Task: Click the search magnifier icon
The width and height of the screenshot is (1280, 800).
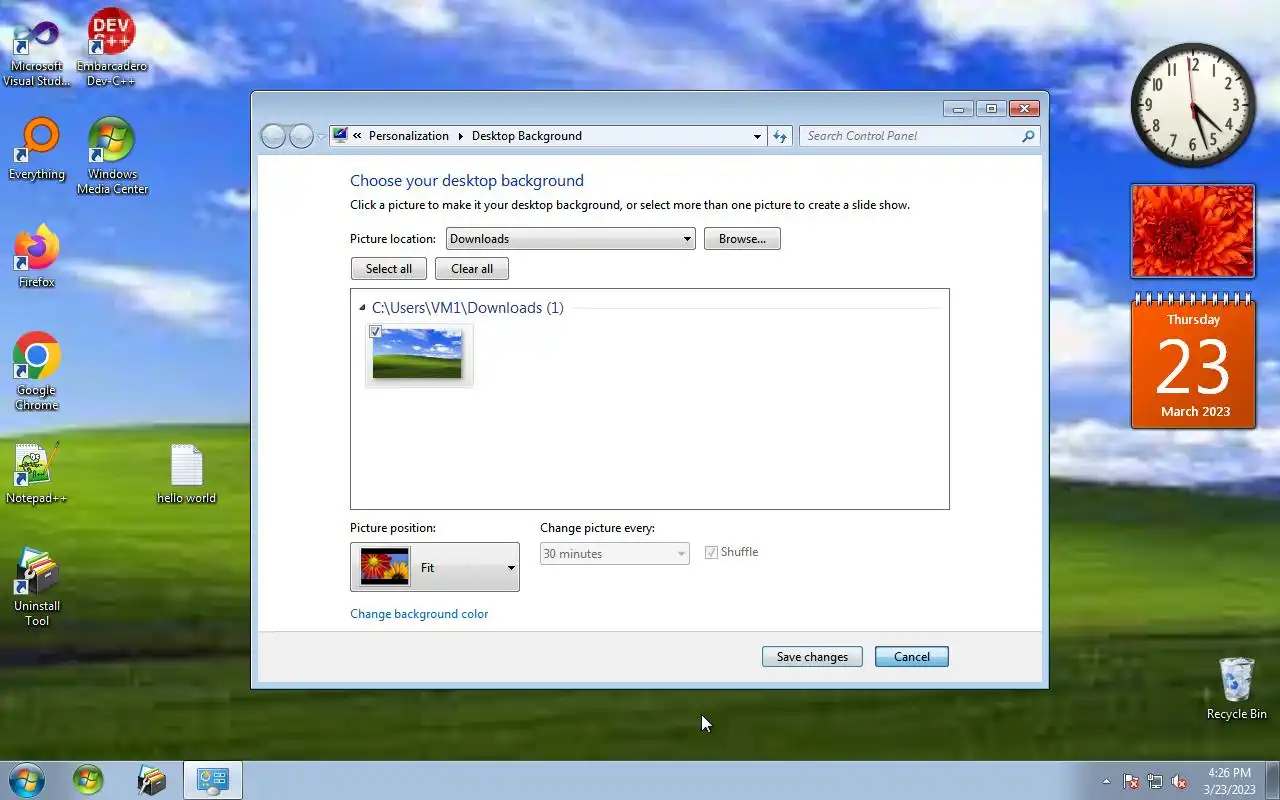Action: click(1028, 136)
